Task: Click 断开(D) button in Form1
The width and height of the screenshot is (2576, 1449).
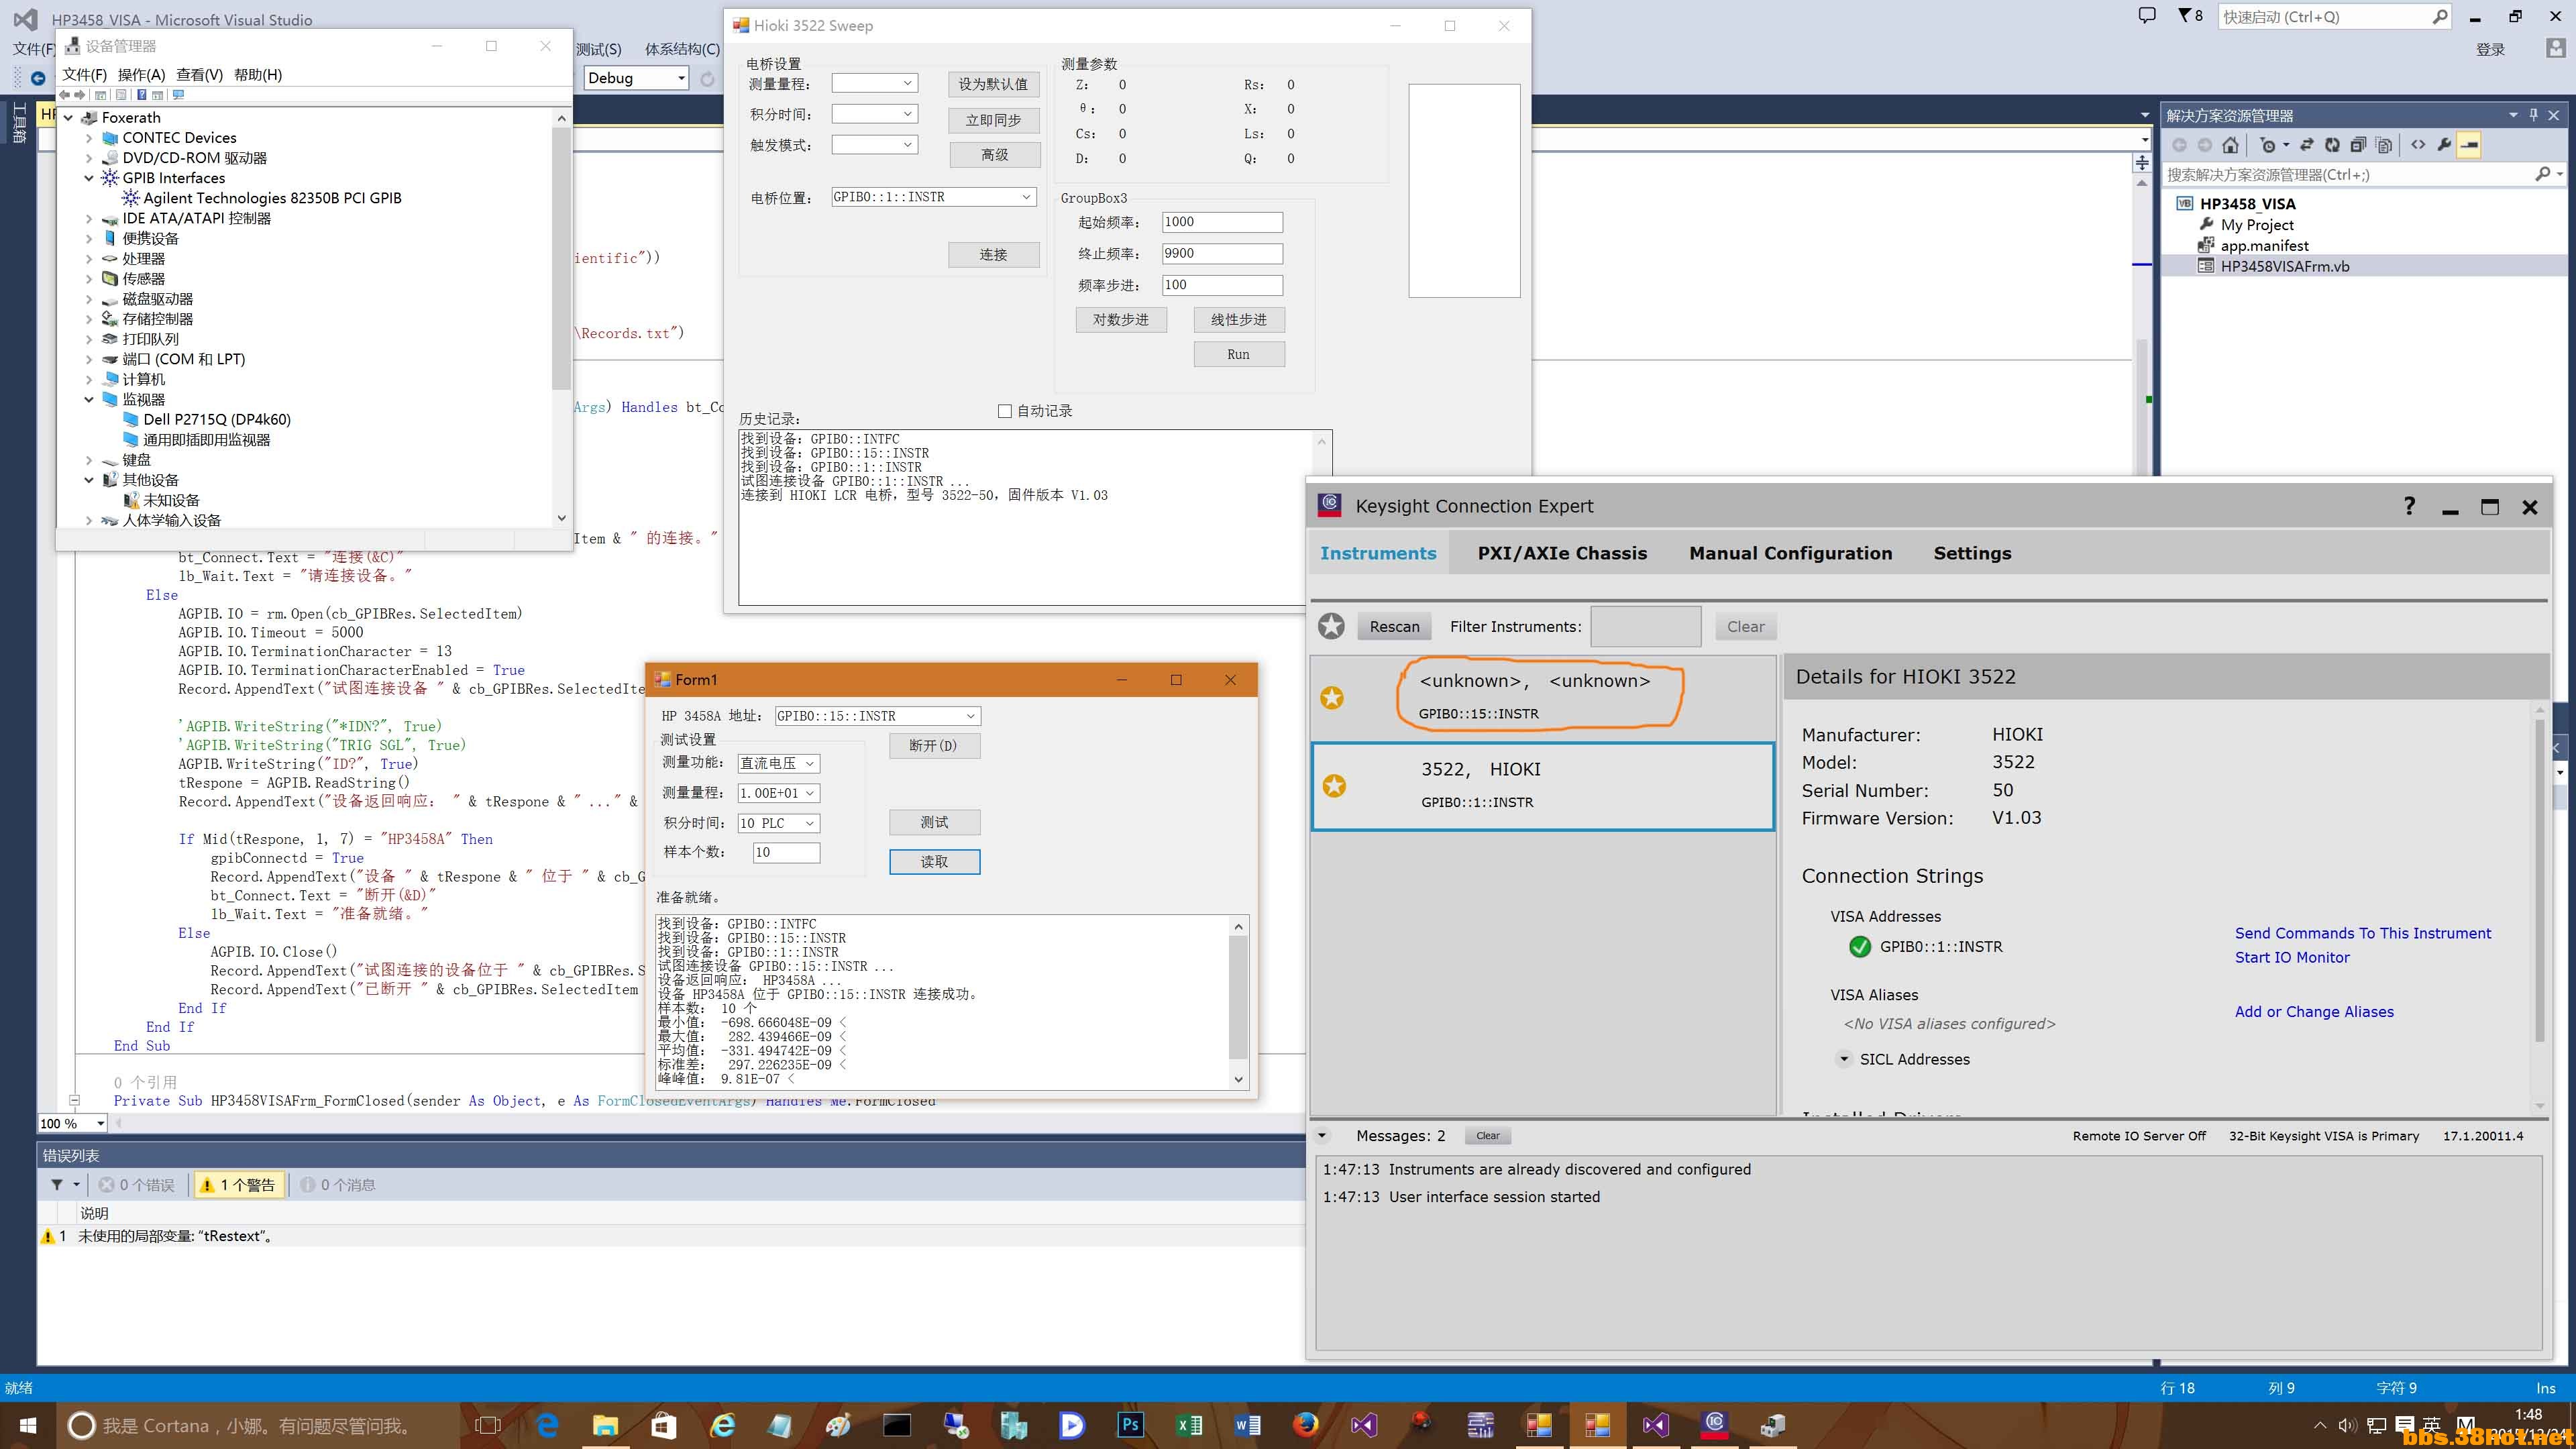Action: pos(934,746)
